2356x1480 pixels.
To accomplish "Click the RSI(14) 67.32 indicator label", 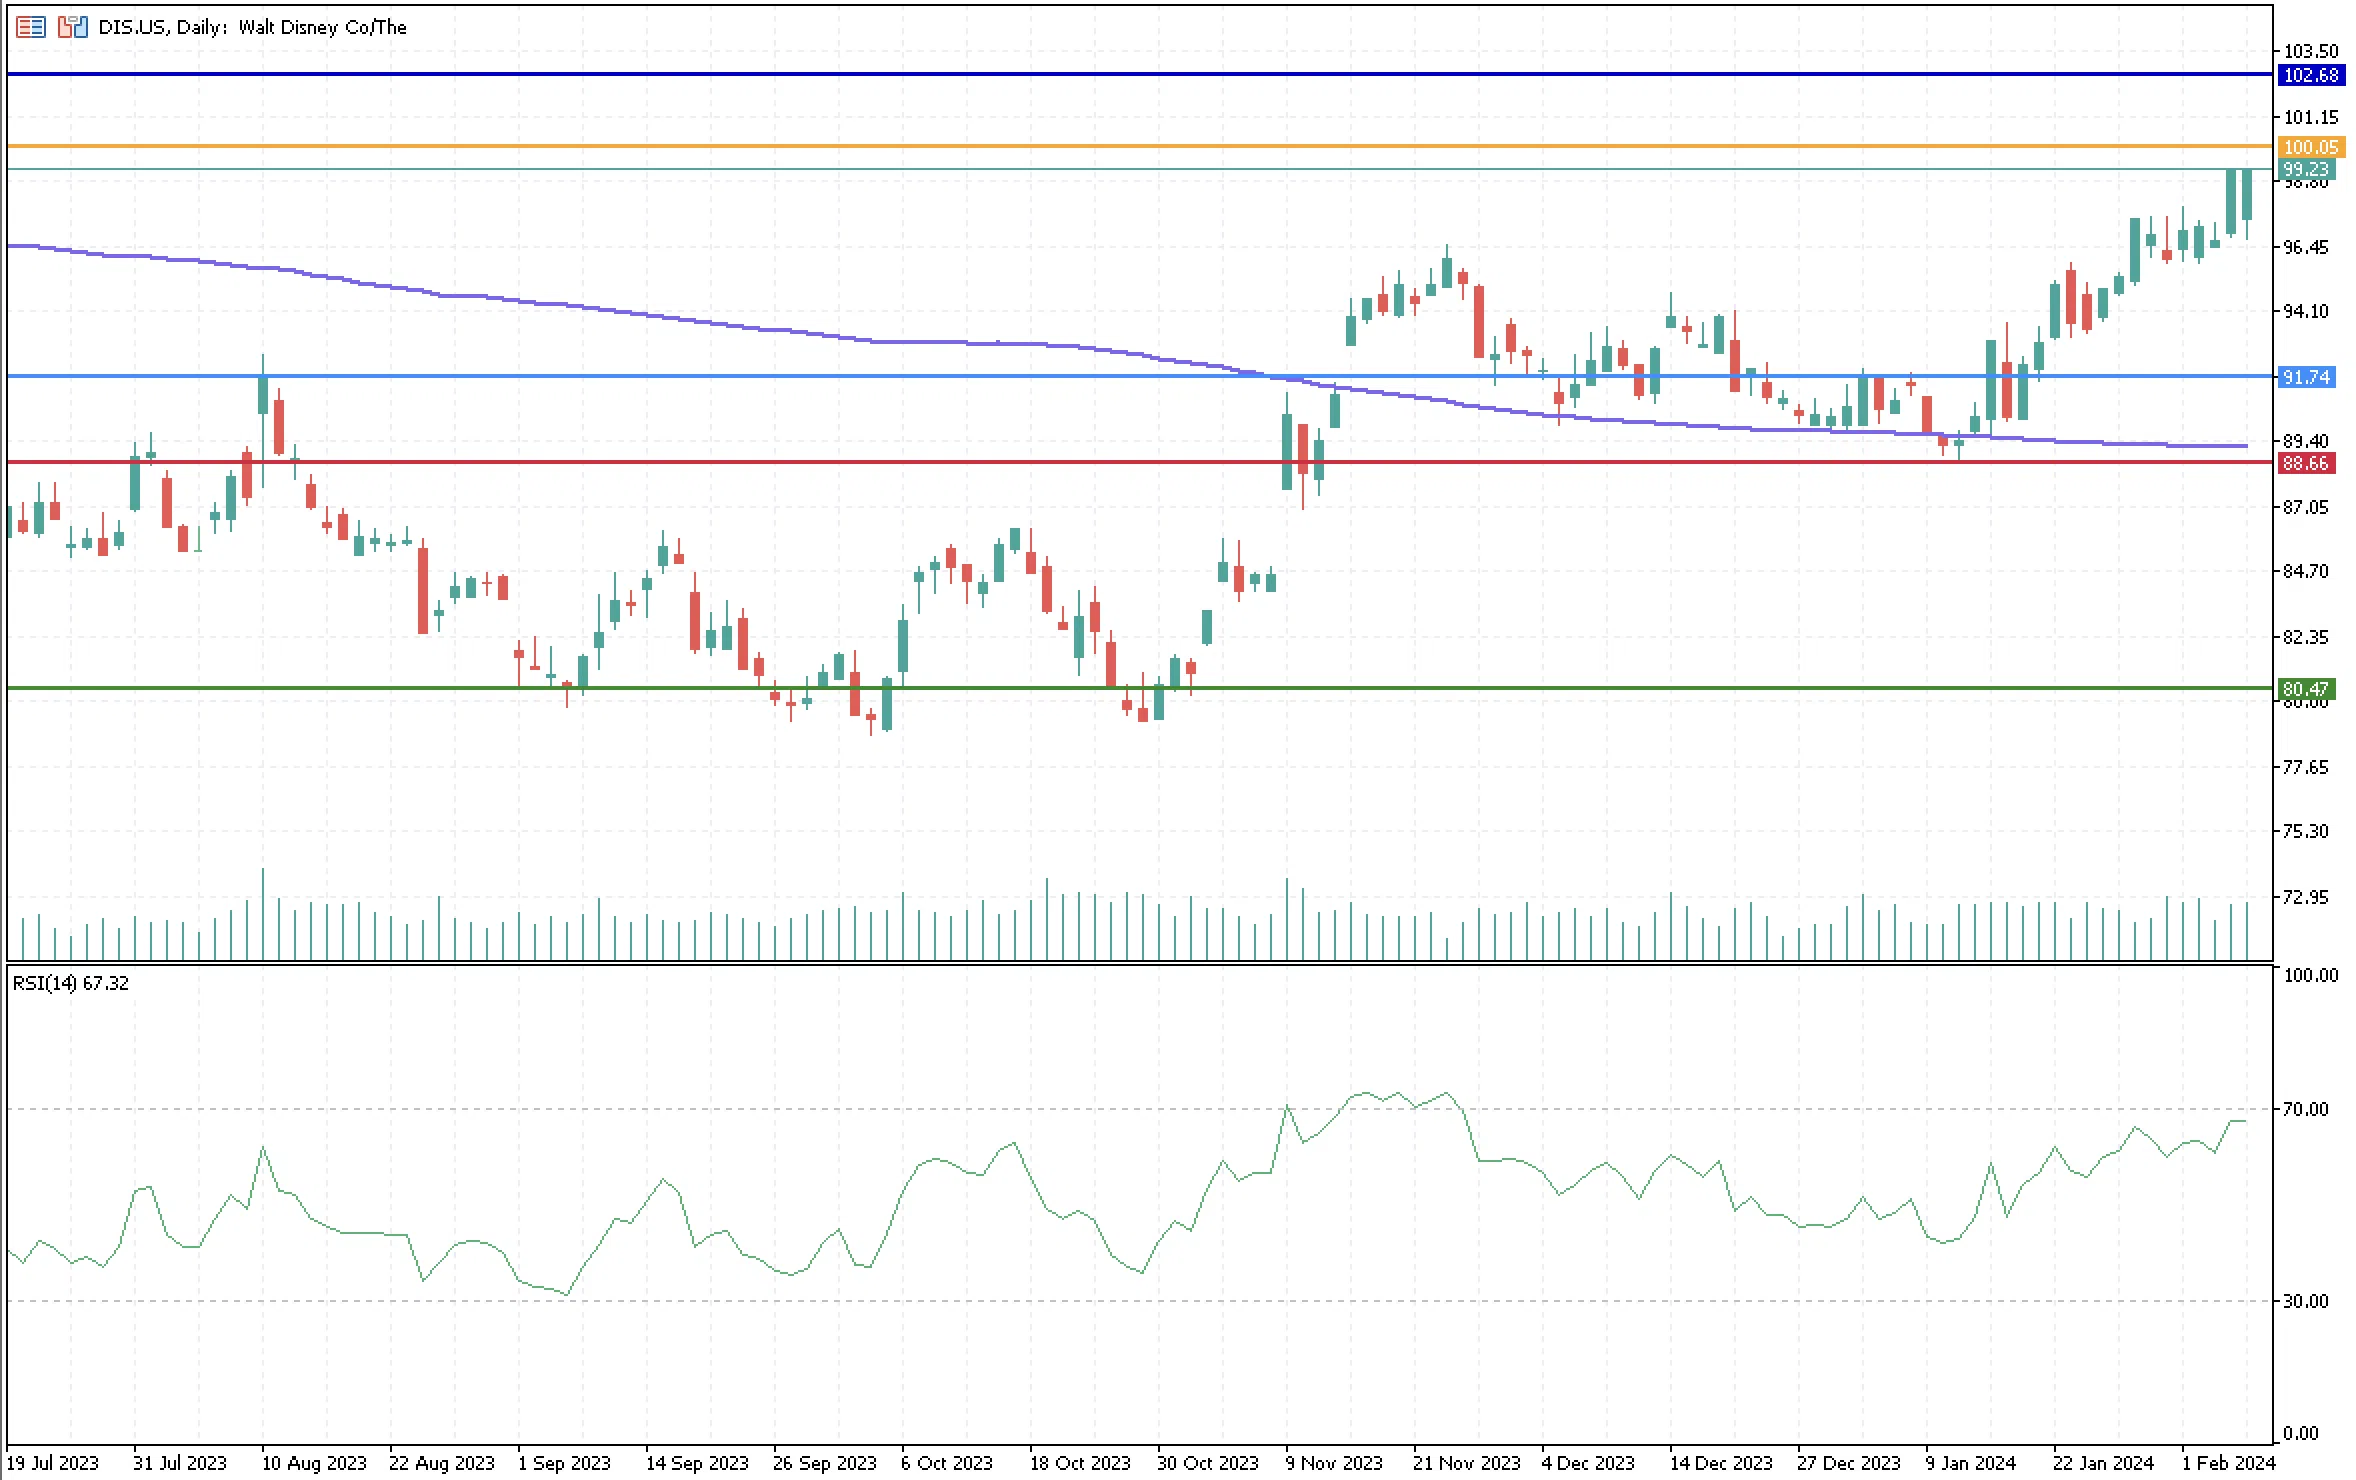I will click(71, 983).
